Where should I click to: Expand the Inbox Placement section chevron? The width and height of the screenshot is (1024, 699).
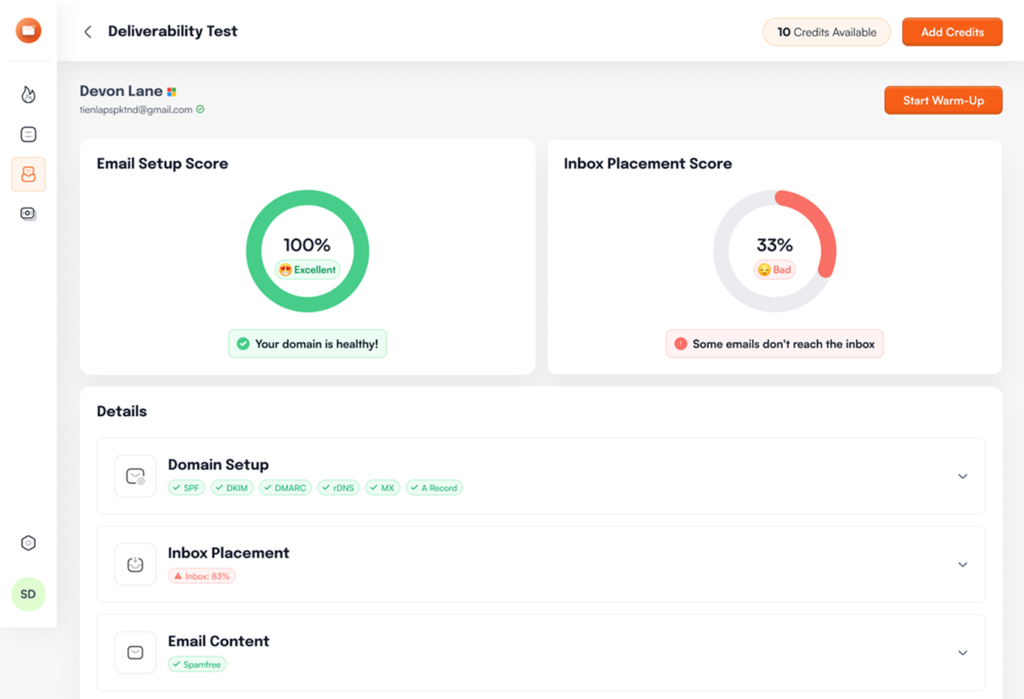pos(962,564)
